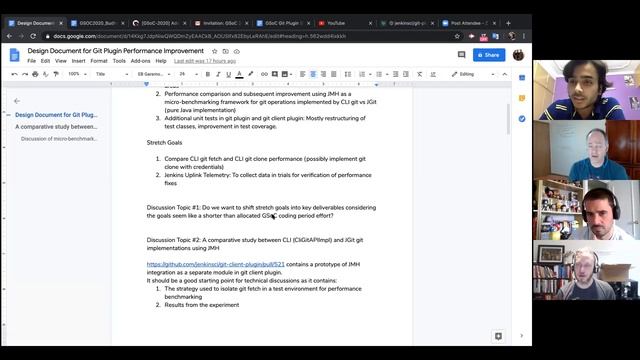Click the browser address bar URL

click(x=200, y=36)
